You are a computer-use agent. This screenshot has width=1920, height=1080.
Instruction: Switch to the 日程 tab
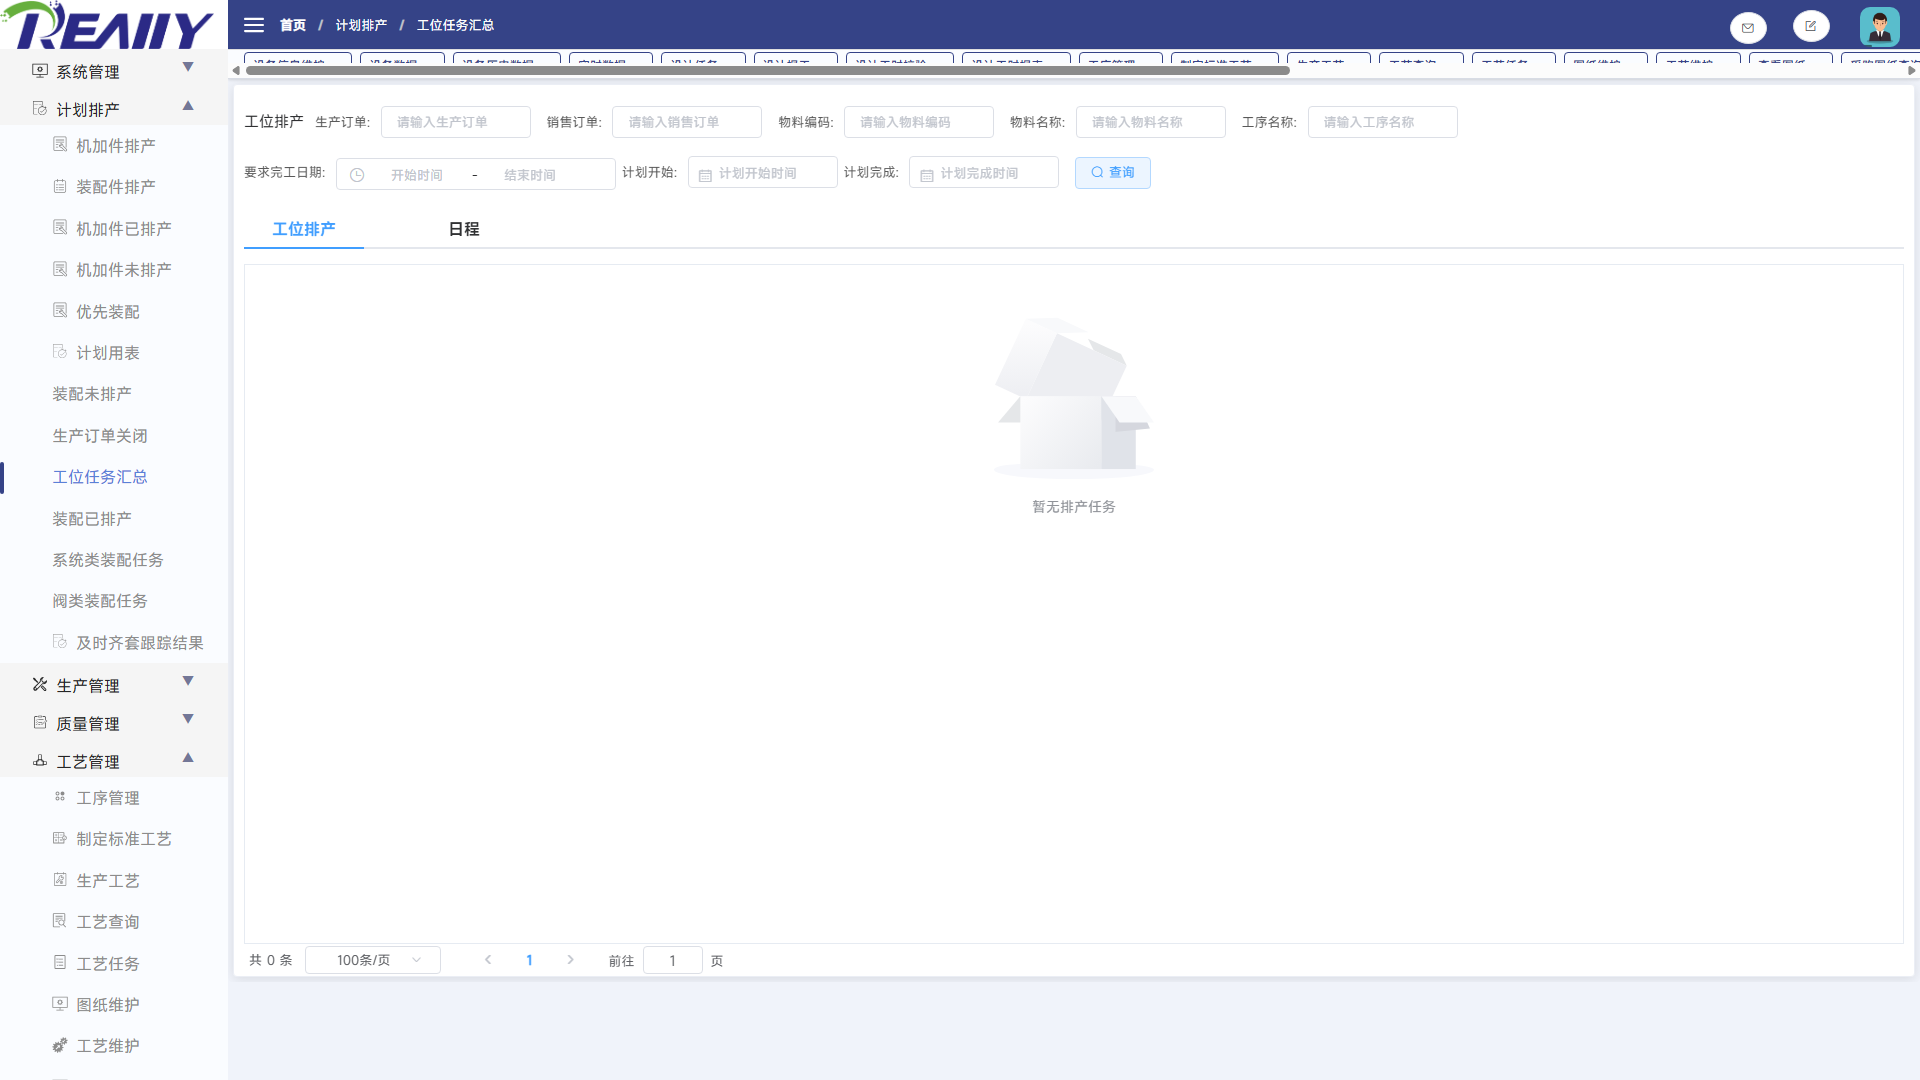(464, 229)
